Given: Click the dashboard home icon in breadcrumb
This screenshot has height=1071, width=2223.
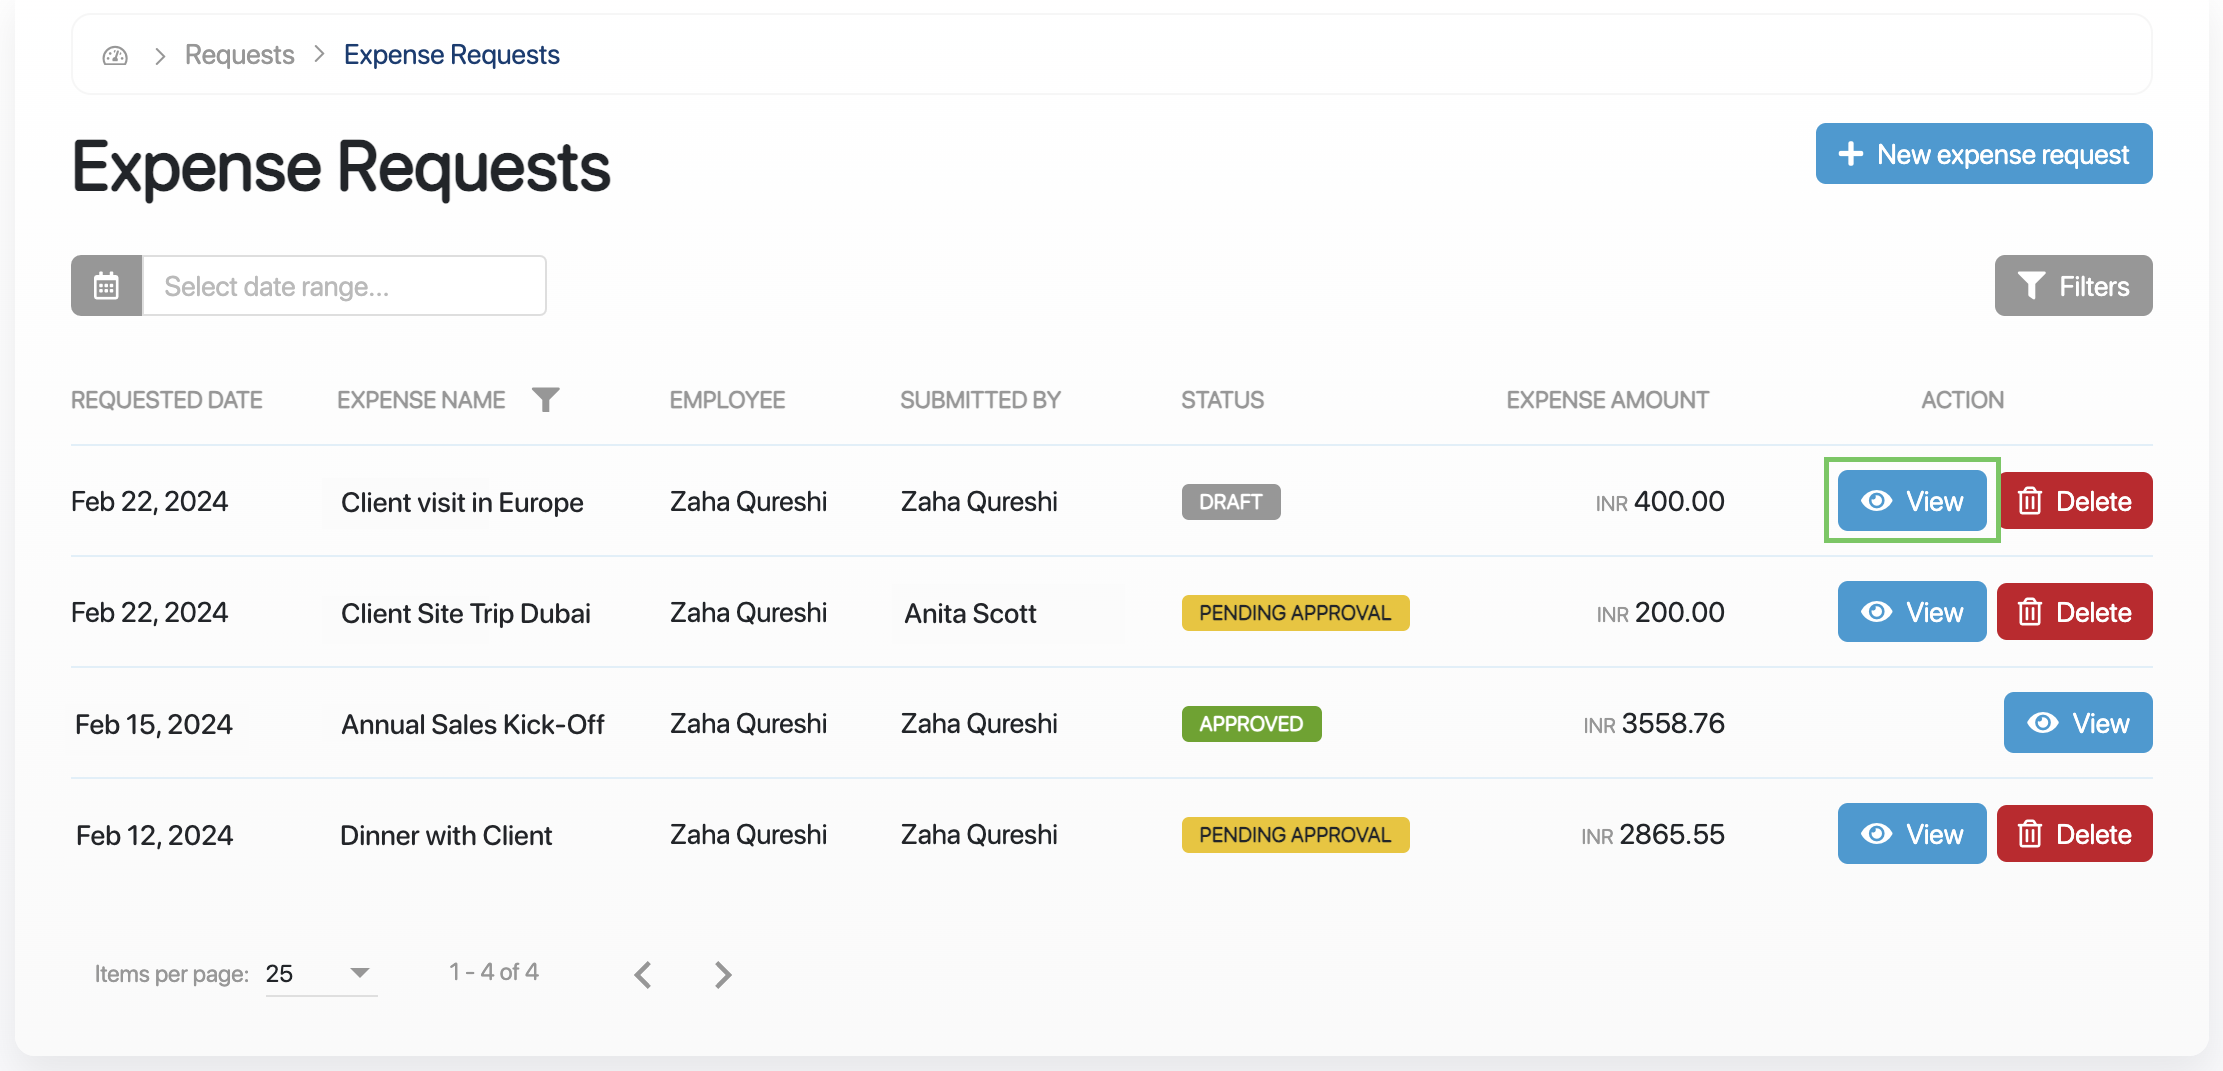Looking at the screenshot, I should point(115,55).
